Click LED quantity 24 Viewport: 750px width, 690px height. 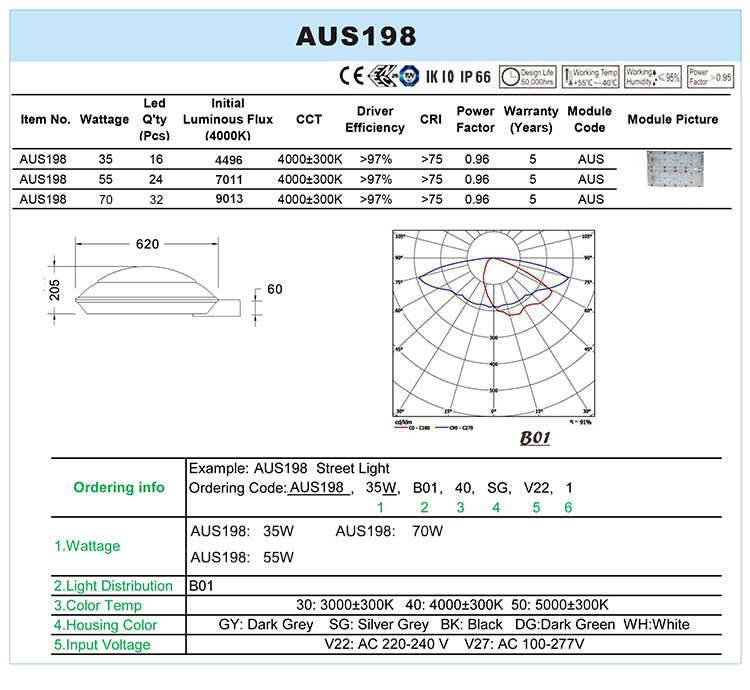[156, 179]
